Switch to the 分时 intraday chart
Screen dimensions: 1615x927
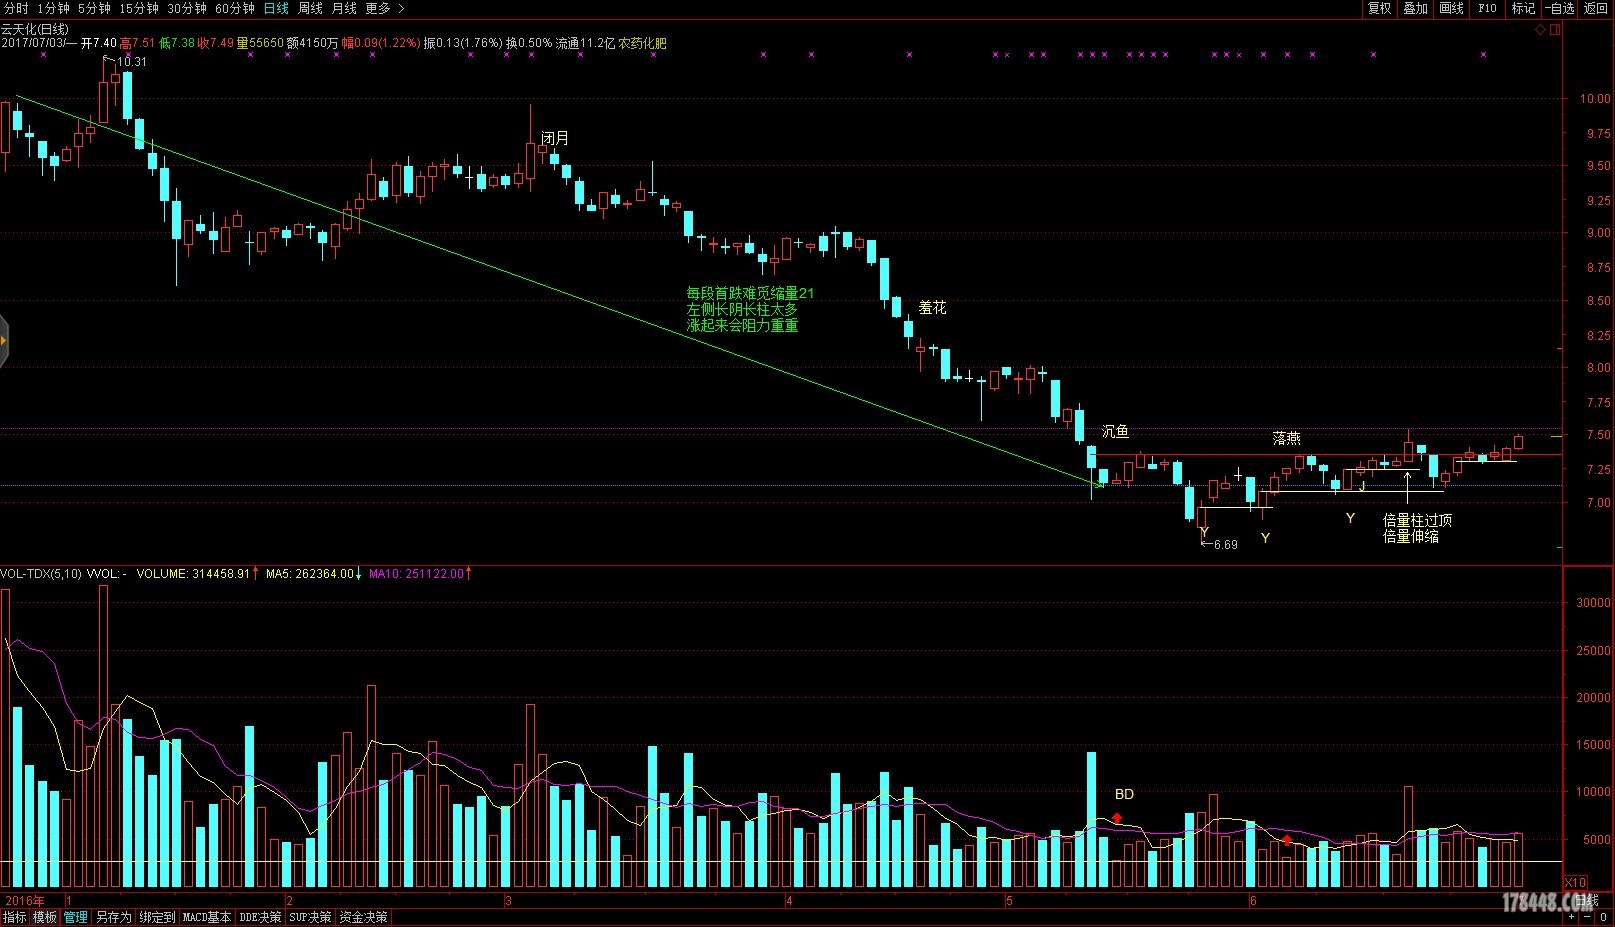(16, 8)
